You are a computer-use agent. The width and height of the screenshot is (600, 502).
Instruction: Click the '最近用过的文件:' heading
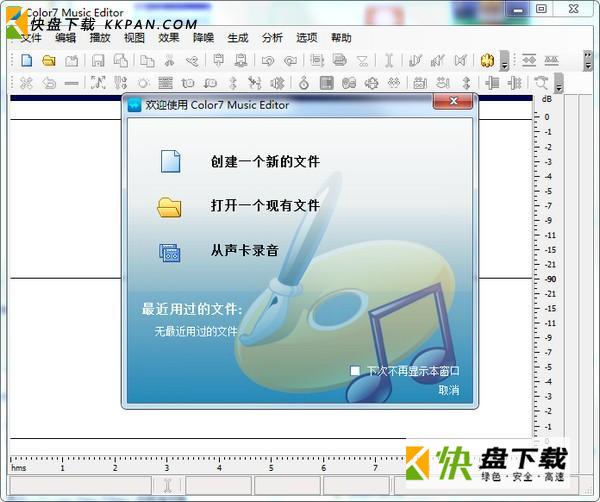coord(192,309)
